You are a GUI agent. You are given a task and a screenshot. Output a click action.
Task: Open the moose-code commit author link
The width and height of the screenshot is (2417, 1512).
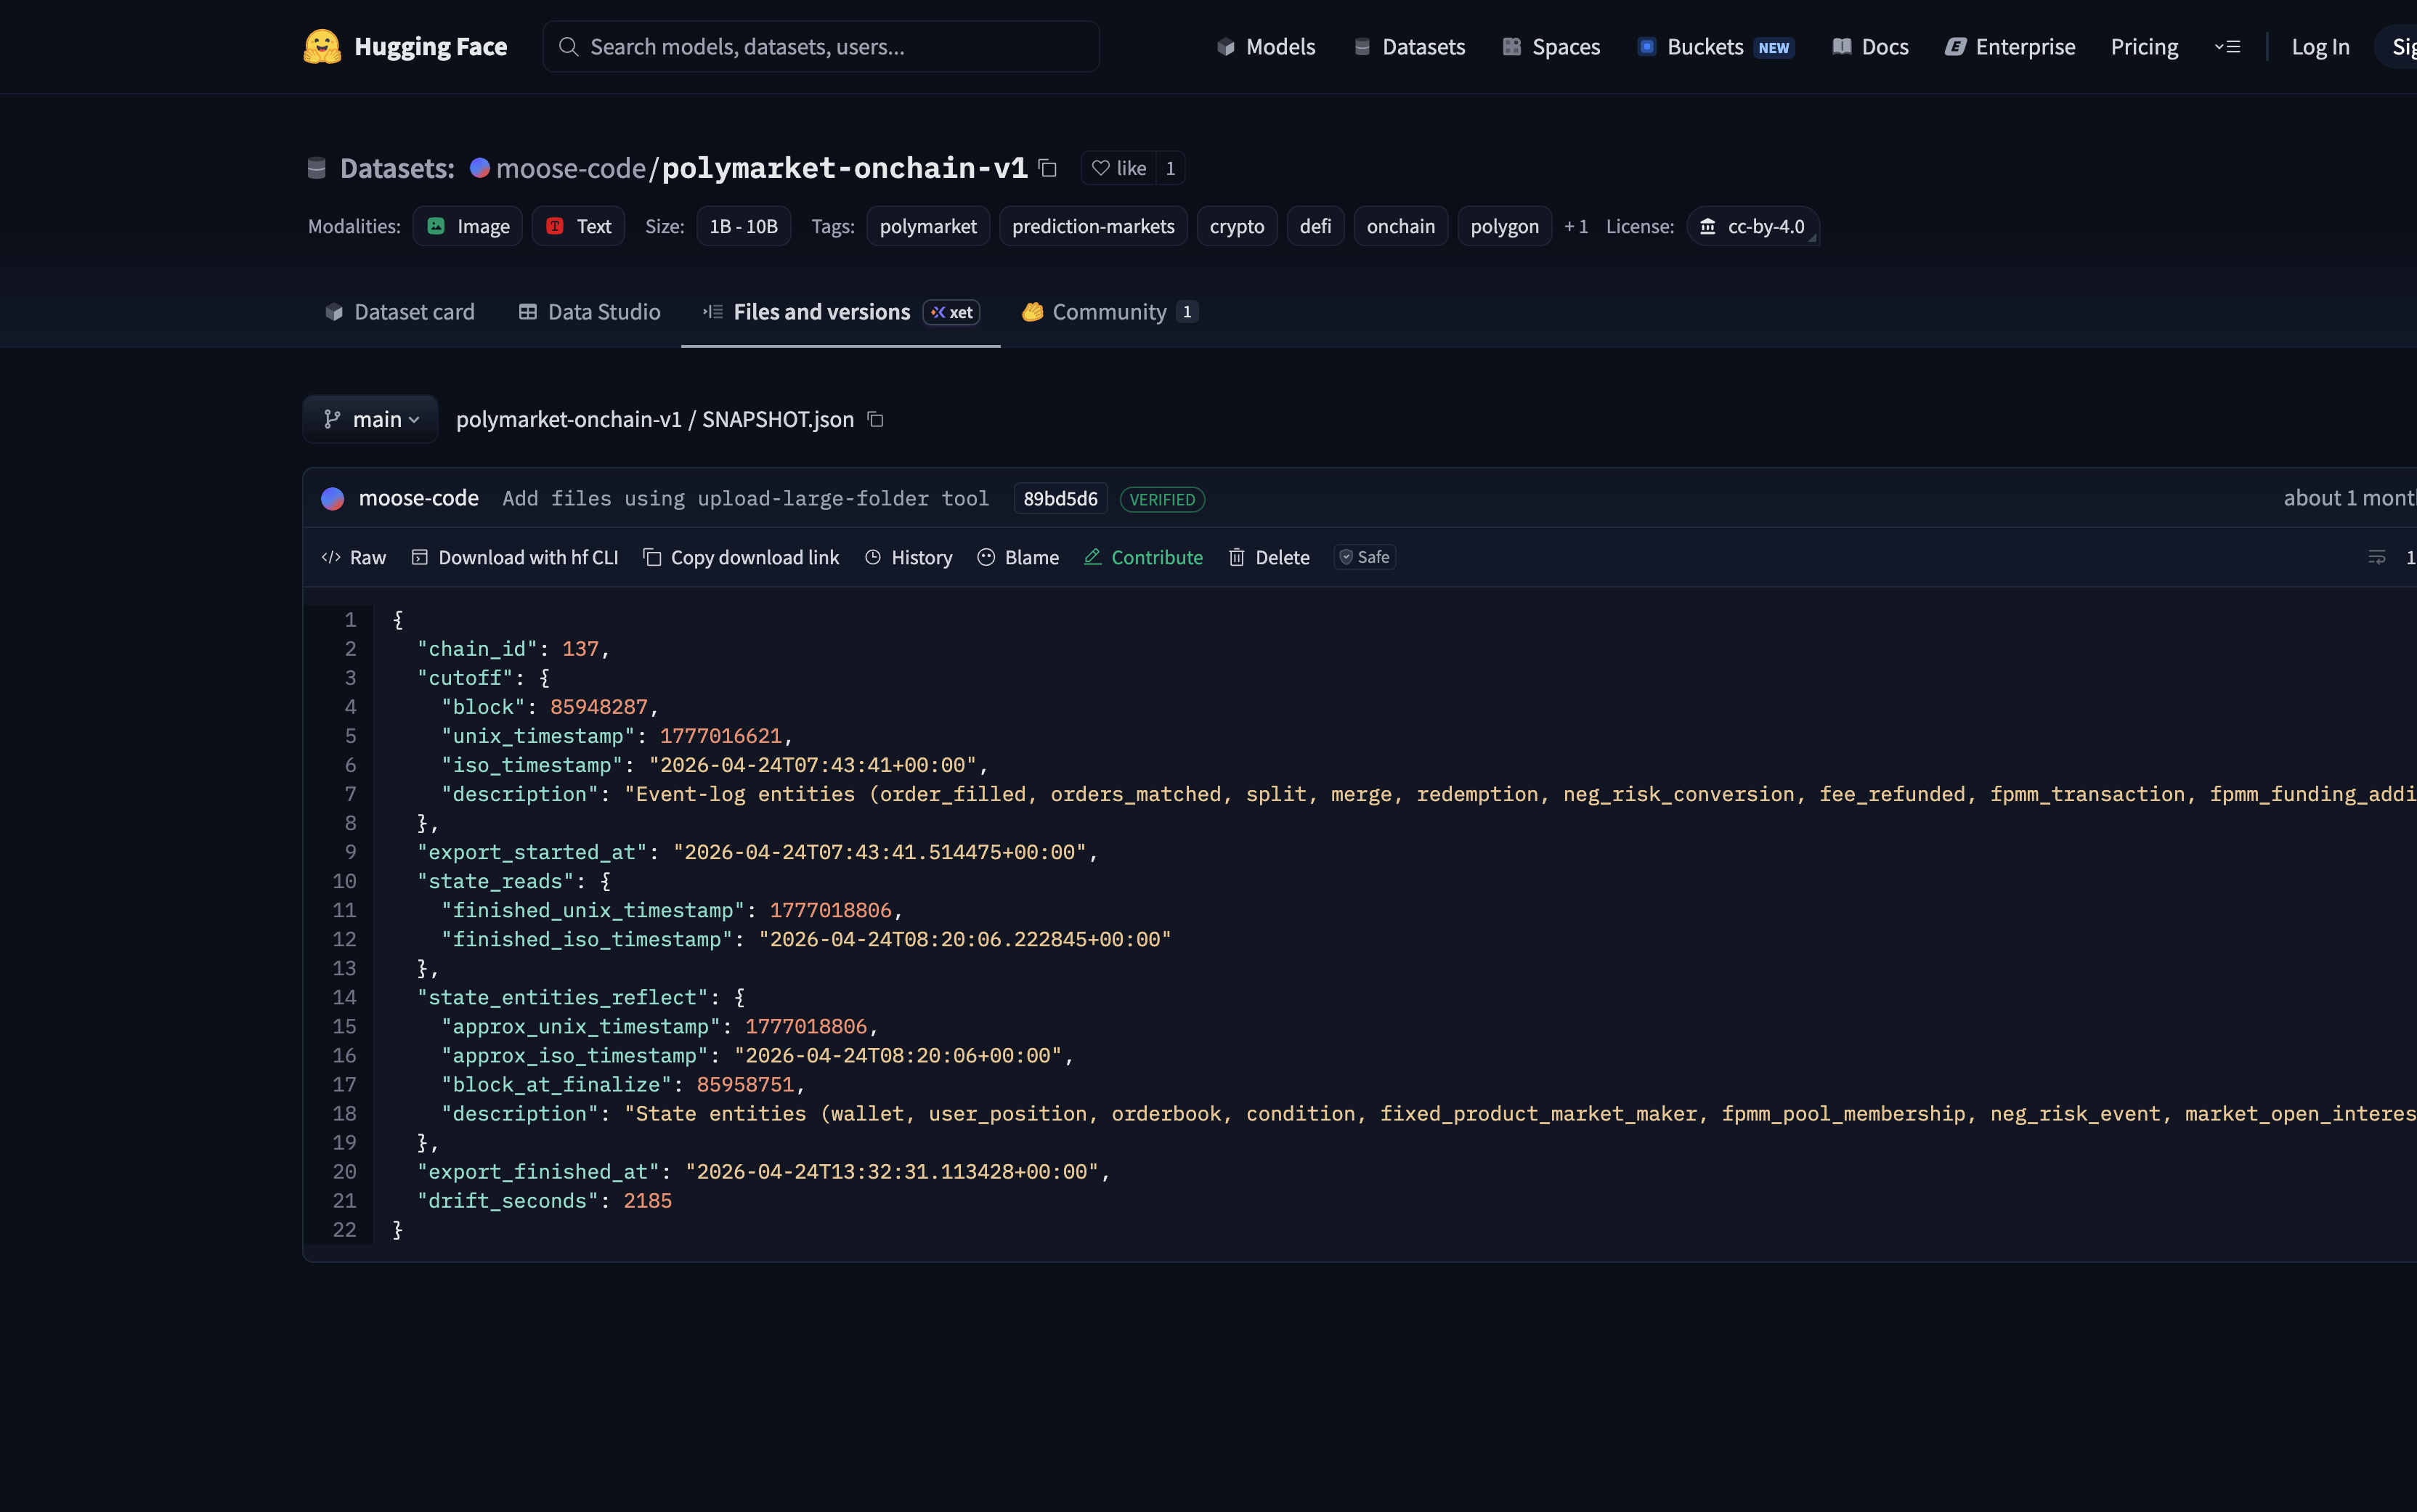coord(418,498)
